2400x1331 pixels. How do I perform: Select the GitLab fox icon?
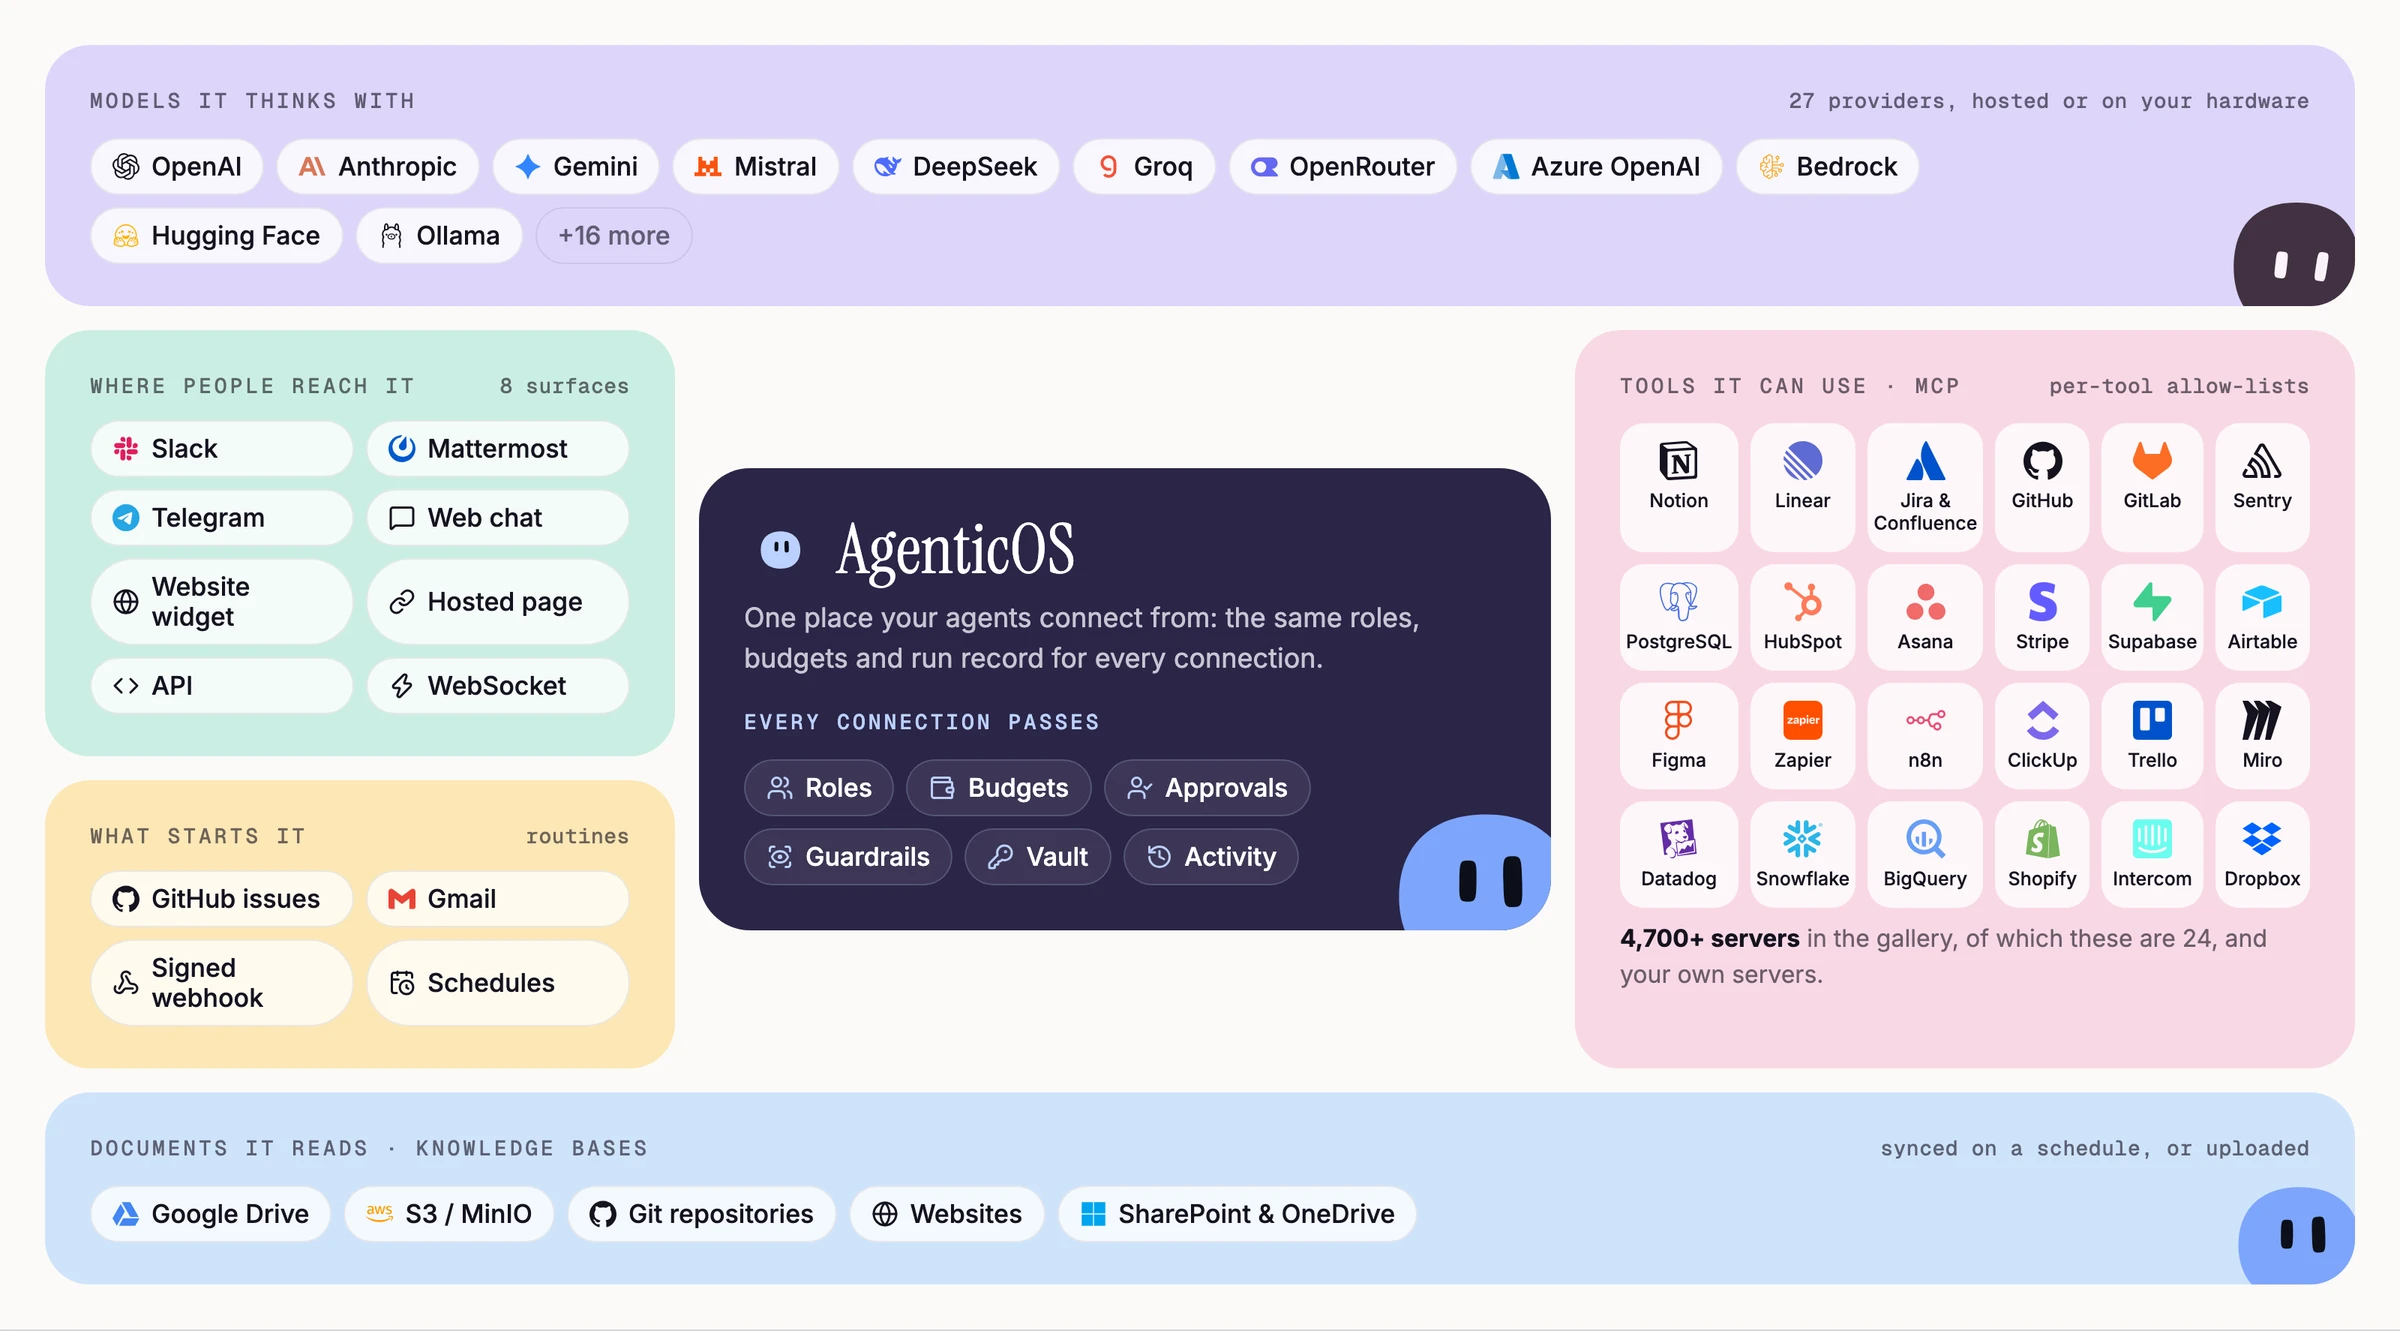pyautogui.click(x=2152, y=462)
